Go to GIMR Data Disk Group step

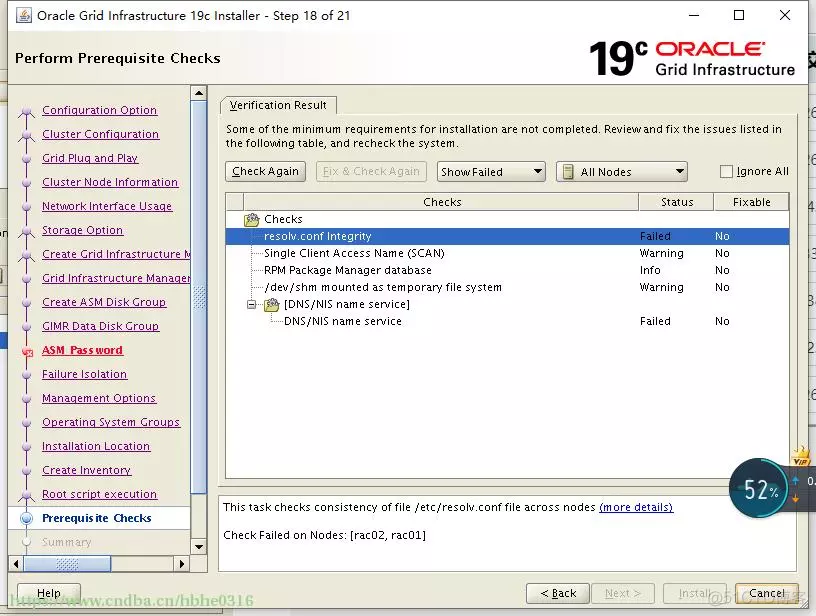coord(100,326)
